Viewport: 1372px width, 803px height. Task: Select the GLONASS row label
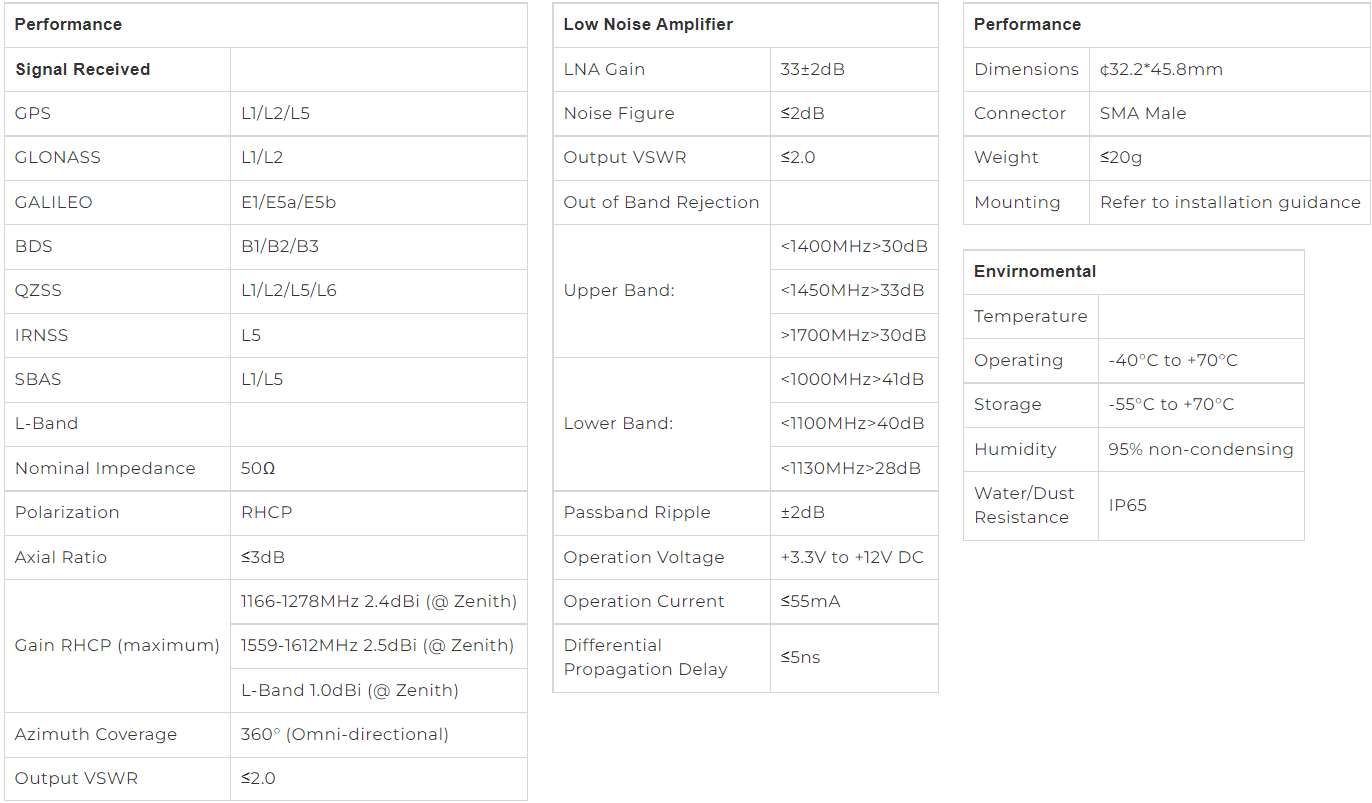tap(58, 158)
